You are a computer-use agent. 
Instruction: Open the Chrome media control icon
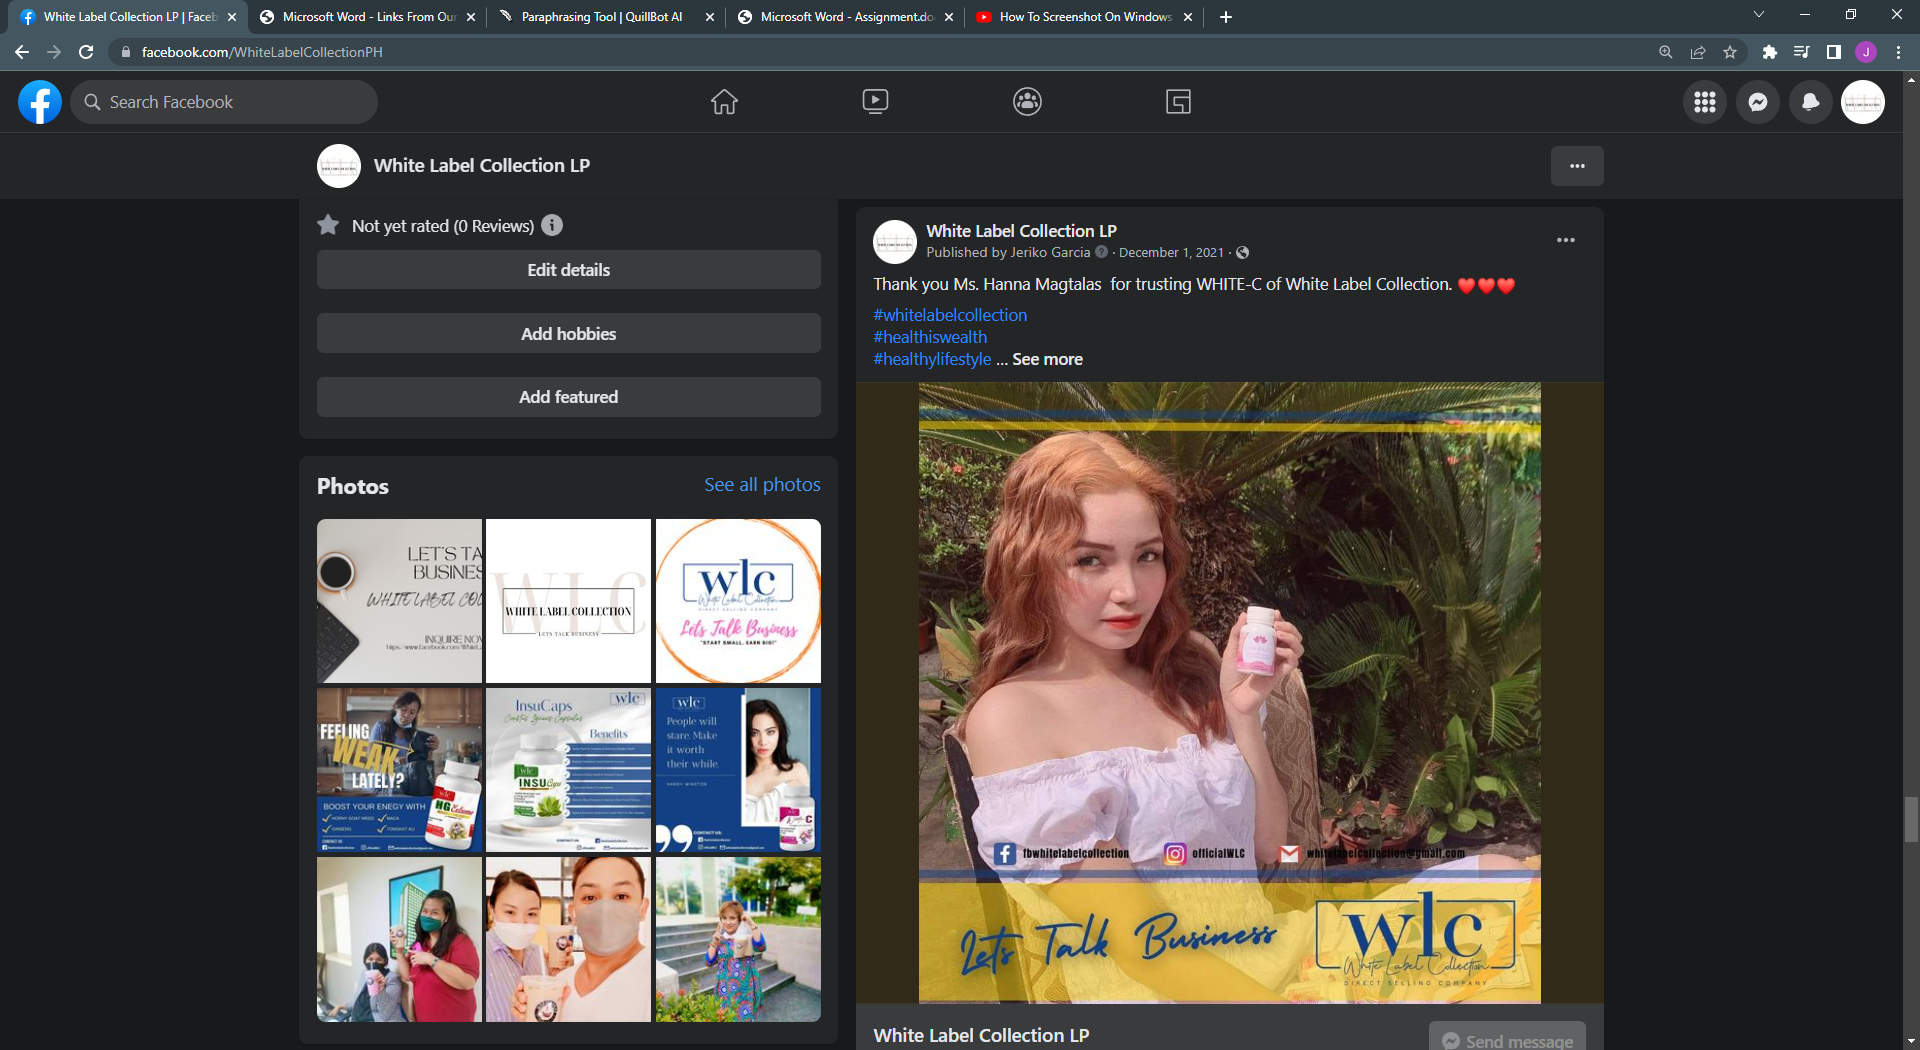point(1801,52)
